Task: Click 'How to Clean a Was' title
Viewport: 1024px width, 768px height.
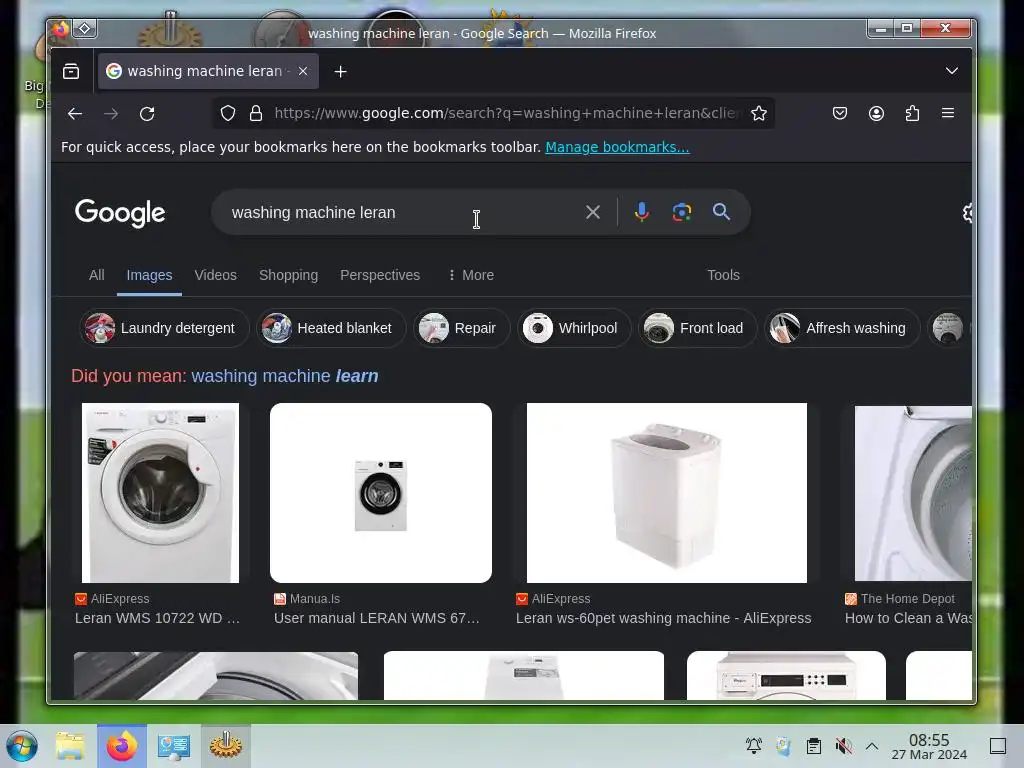Action: click(908, 618)
